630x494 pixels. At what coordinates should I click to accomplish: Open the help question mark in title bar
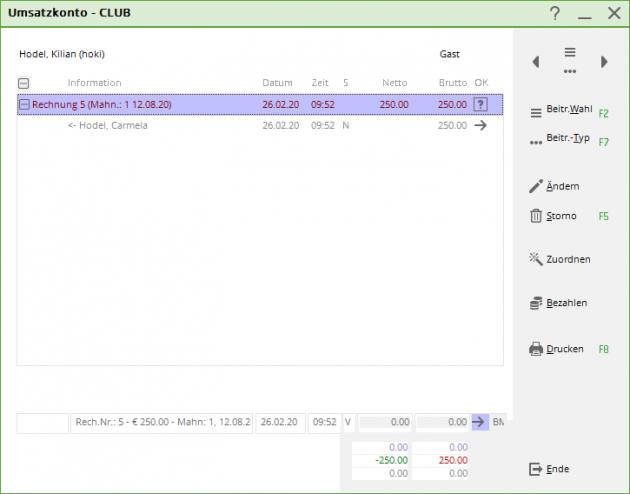[x=555, y=13]
